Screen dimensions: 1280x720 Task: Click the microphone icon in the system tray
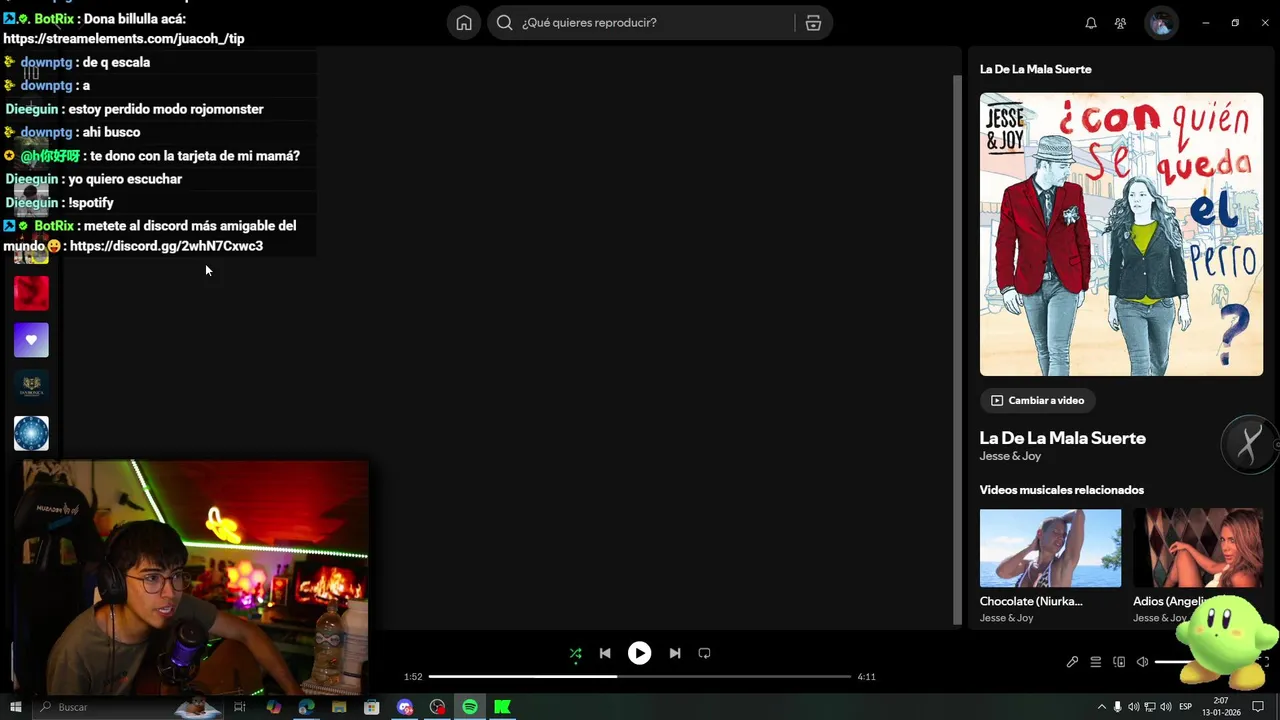coord(1118,707)
